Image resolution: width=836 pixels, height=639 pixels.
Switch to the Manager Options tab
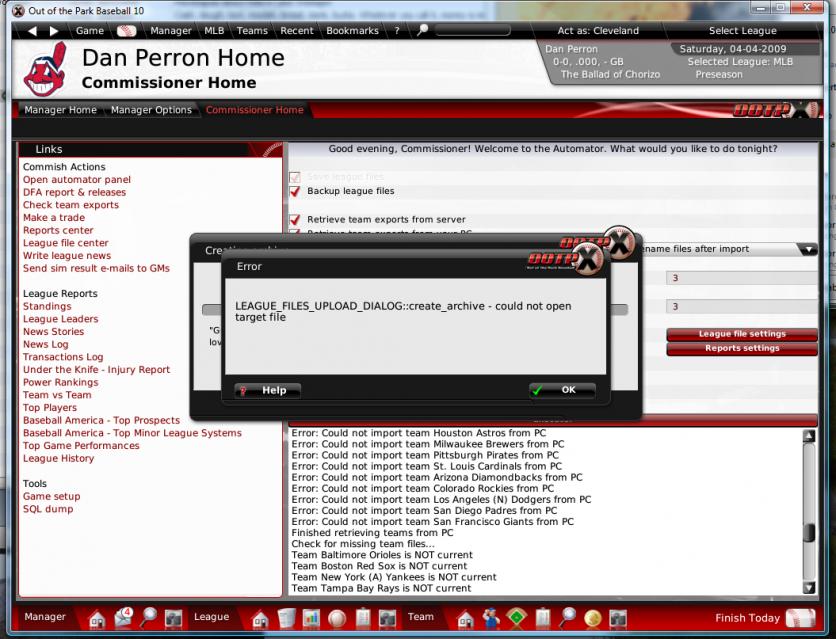point(151,110)
